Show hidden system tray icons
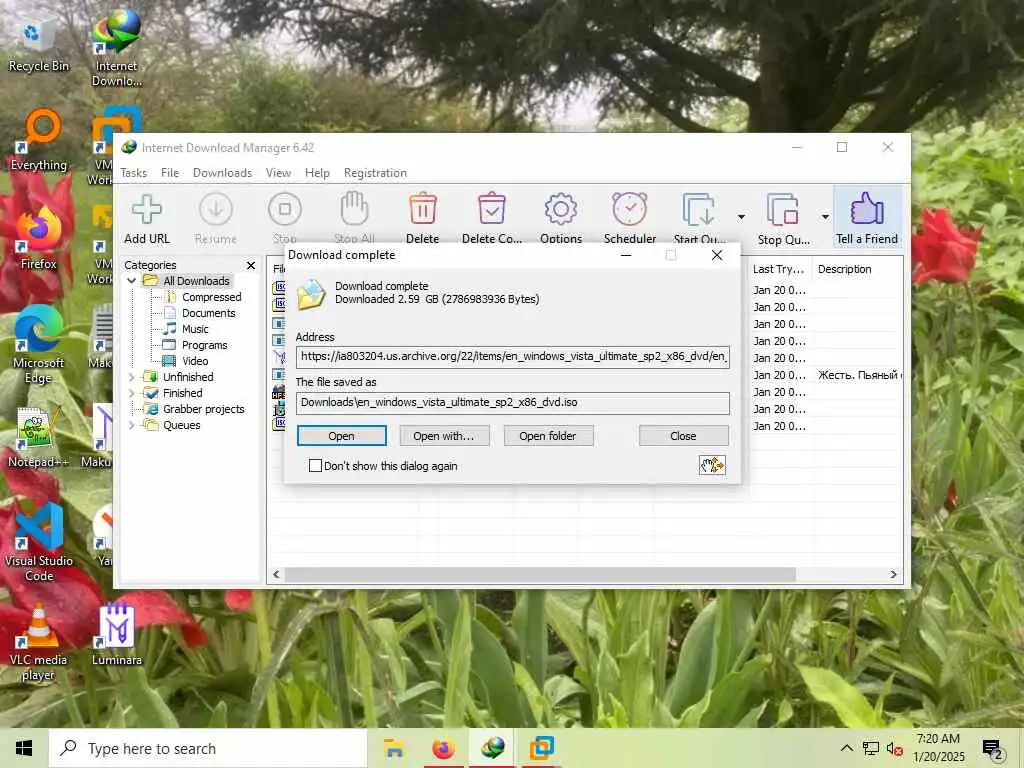The image size is (1024, 768). 846,748
